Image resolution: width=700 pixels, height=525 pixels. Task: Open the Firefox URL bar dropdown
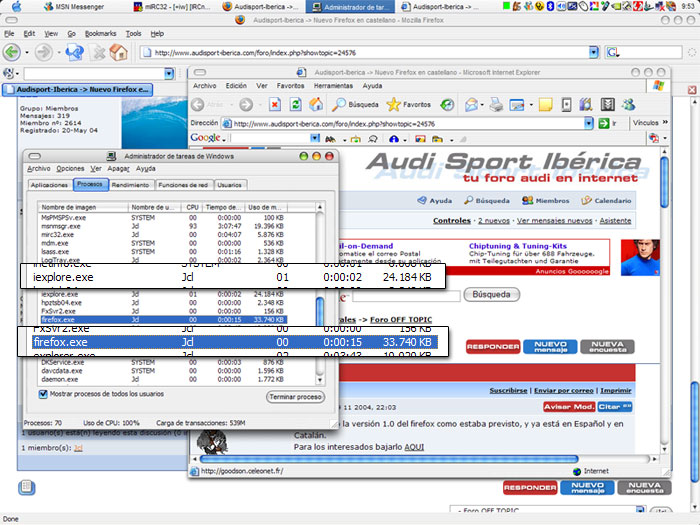point(593,52)
